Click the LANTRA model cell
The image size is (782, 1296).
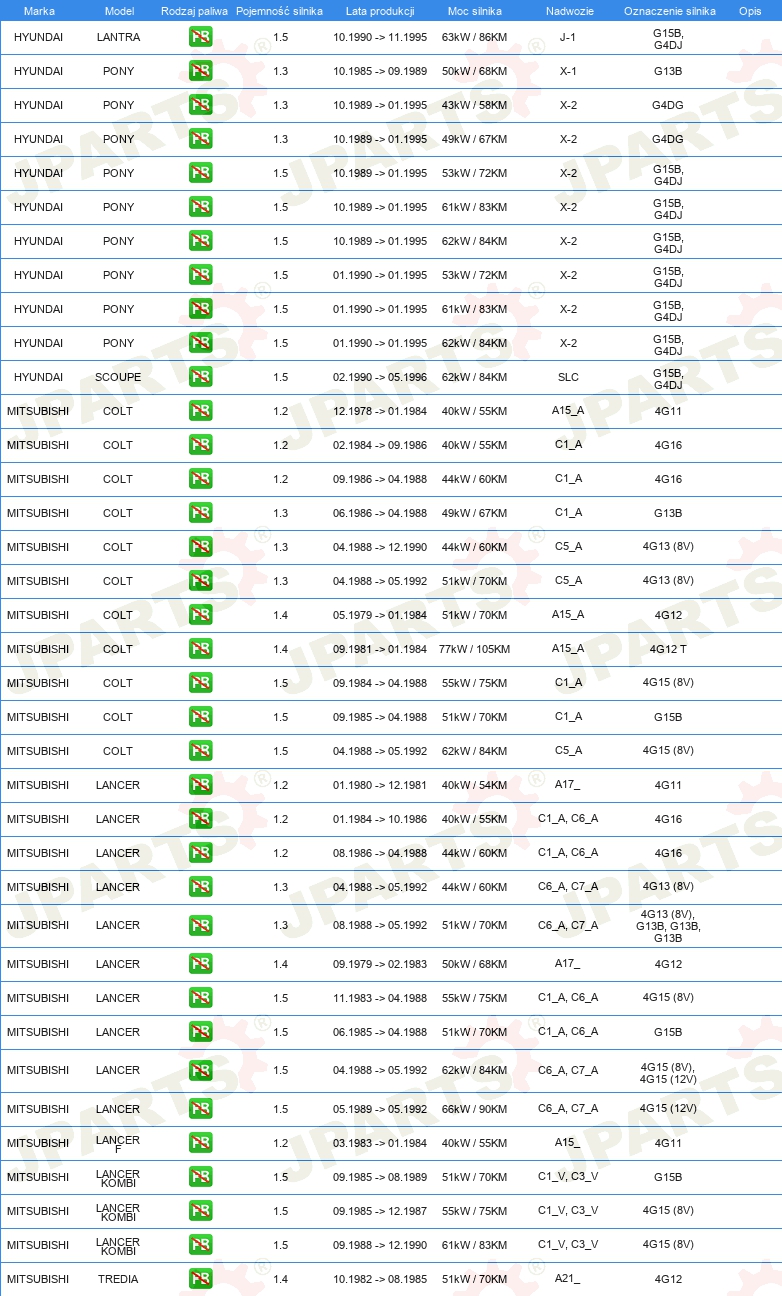click(118, 38)
